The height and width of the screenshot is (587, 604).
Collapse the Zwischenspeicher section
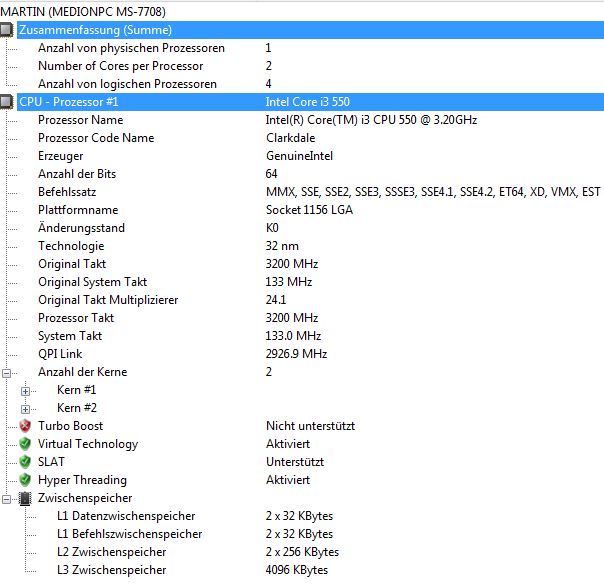tap(8, 498)
